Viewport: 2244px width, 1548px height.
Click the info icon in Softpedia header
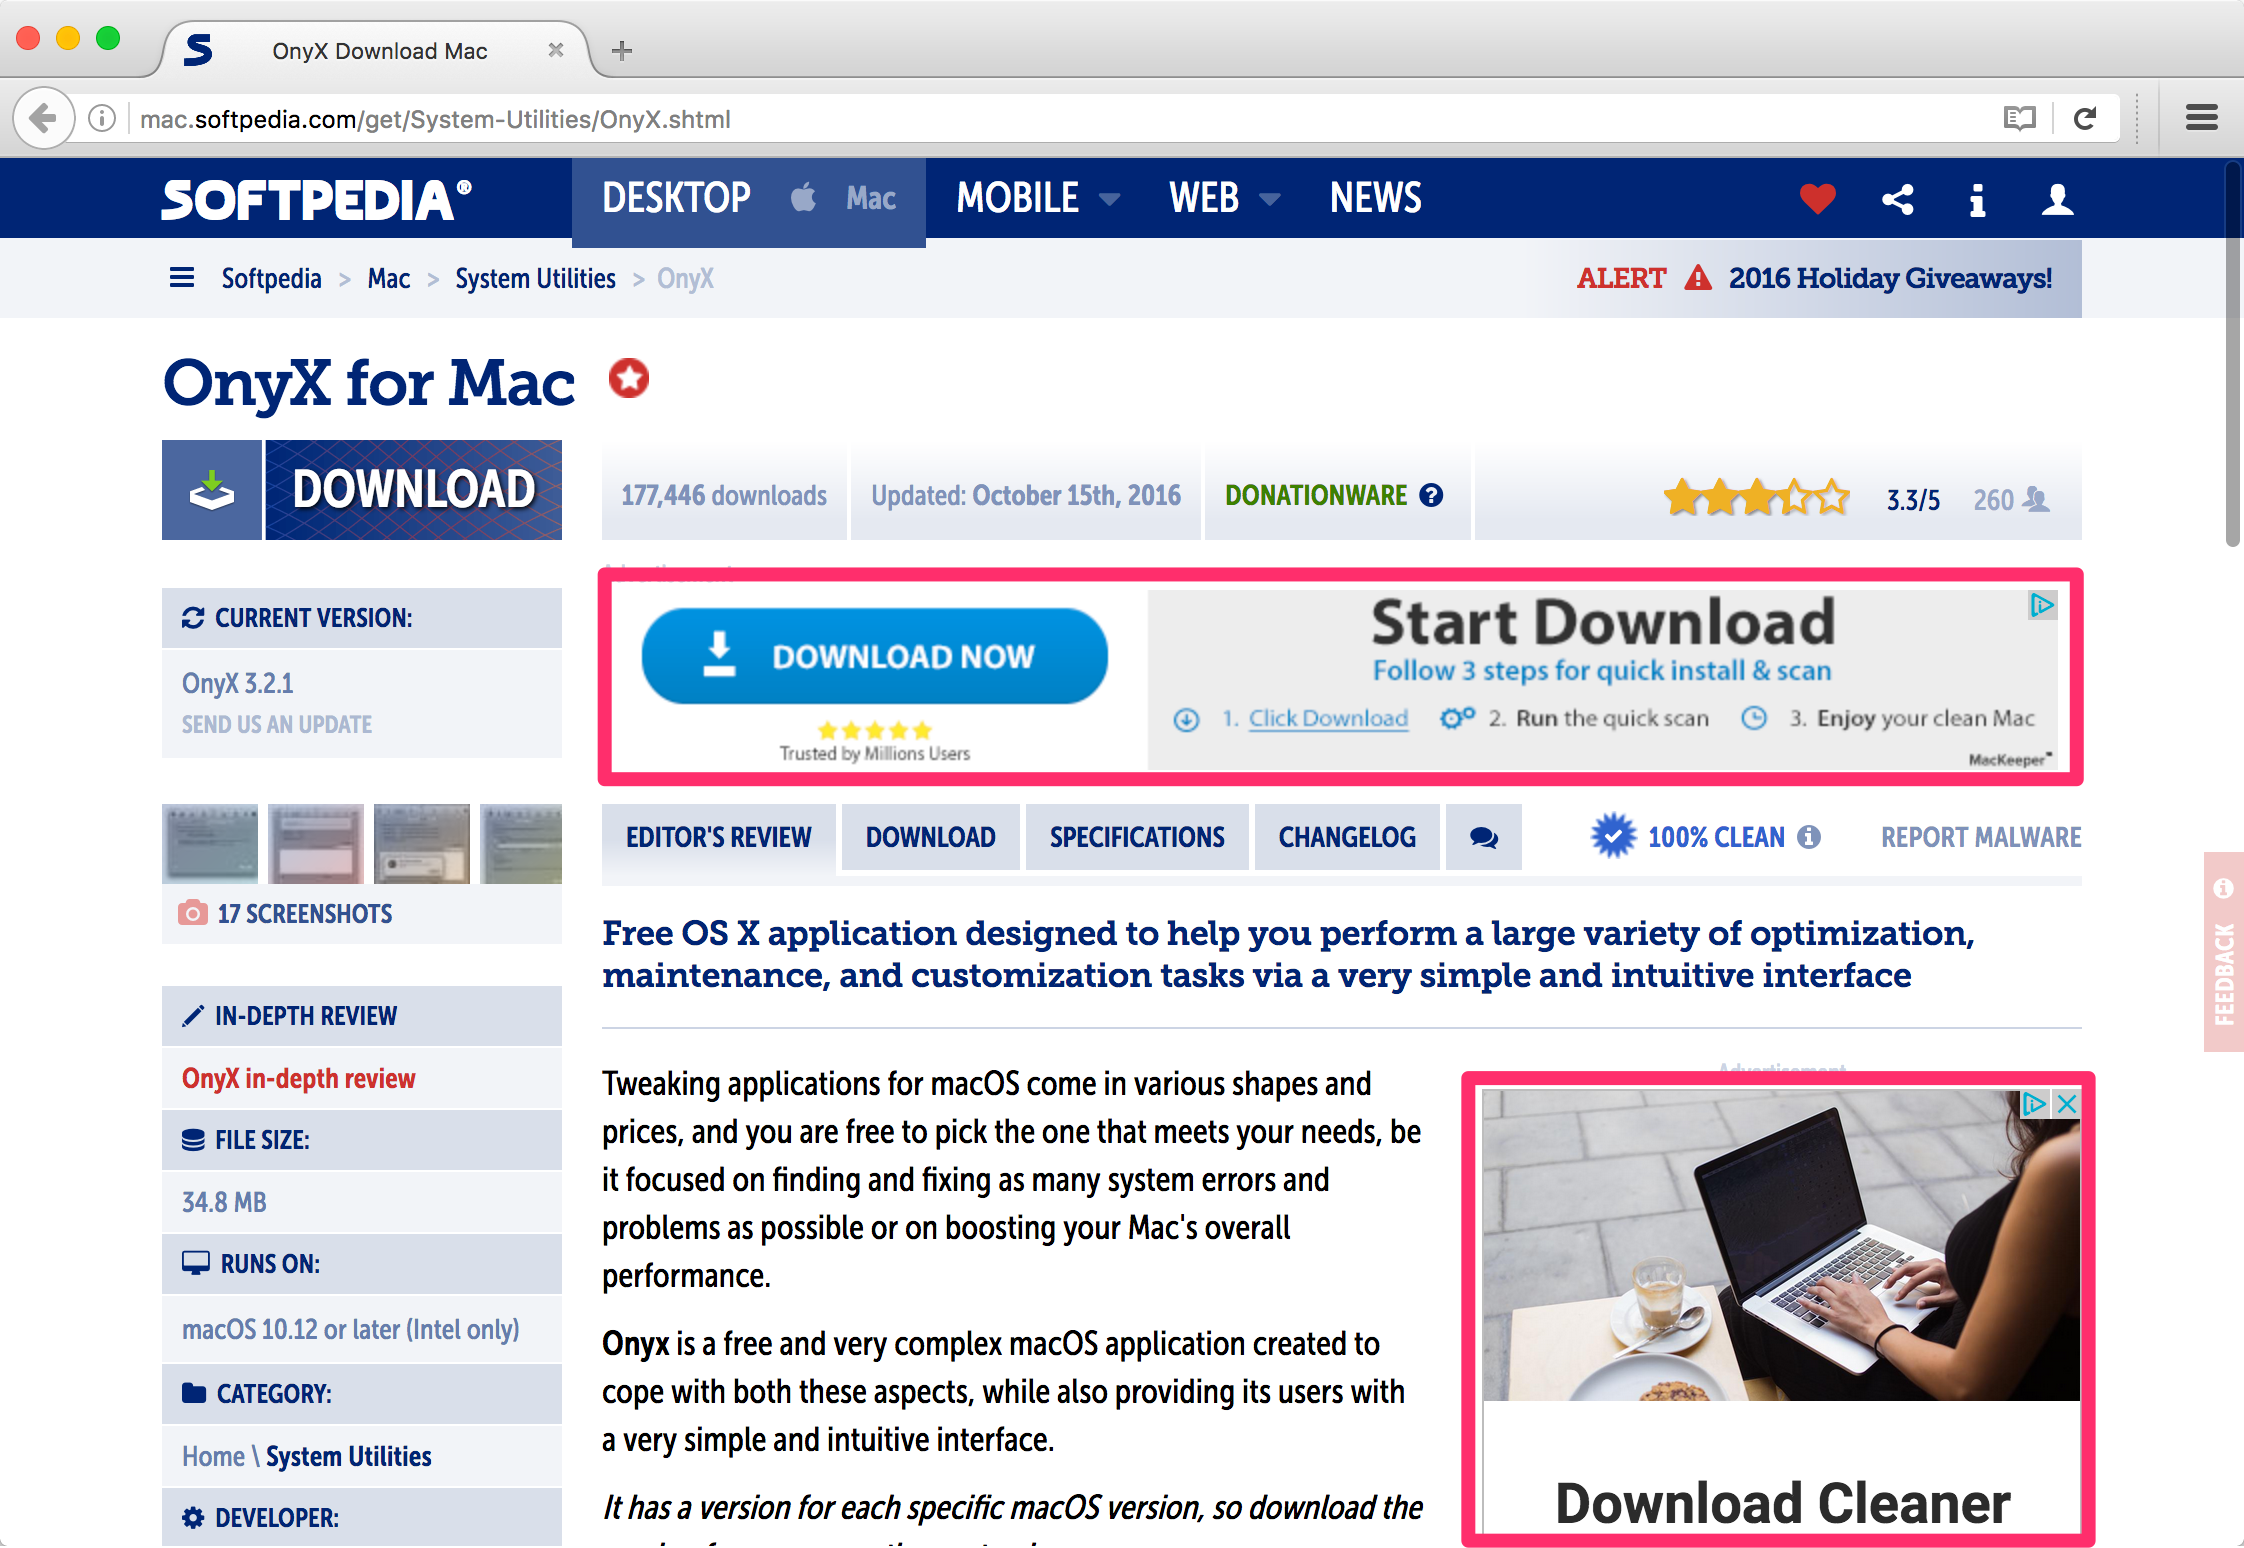[1976, 200]
